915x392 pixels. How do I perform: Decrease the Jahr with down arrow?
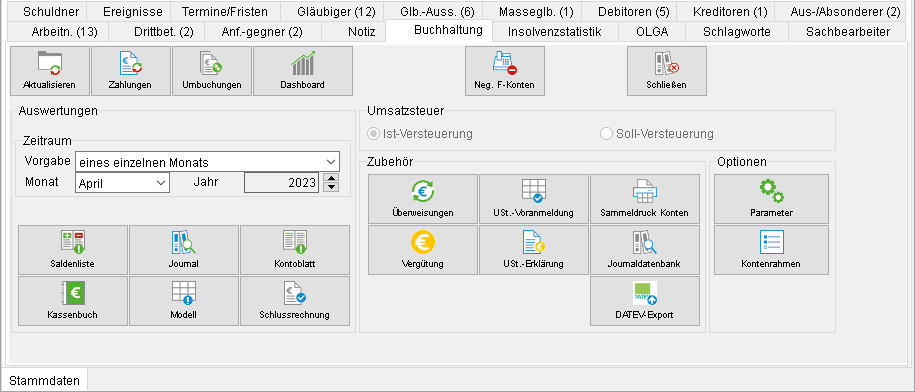pos(331,187)
